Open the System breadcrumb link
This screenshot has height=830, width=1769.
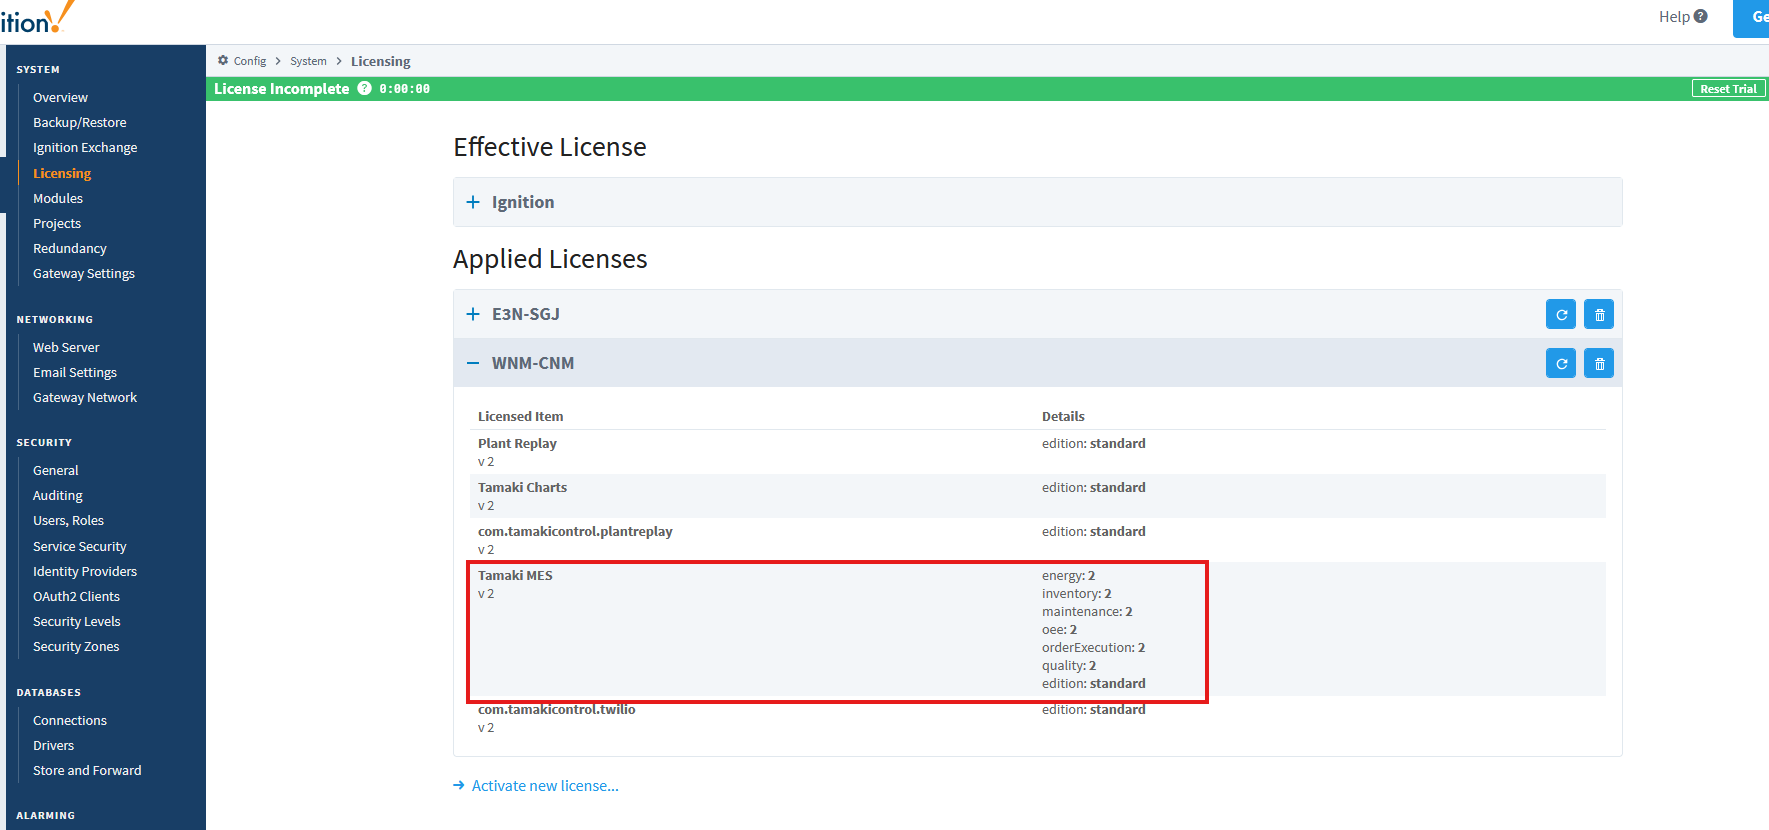pyautogui.click(x=308, y=61)
